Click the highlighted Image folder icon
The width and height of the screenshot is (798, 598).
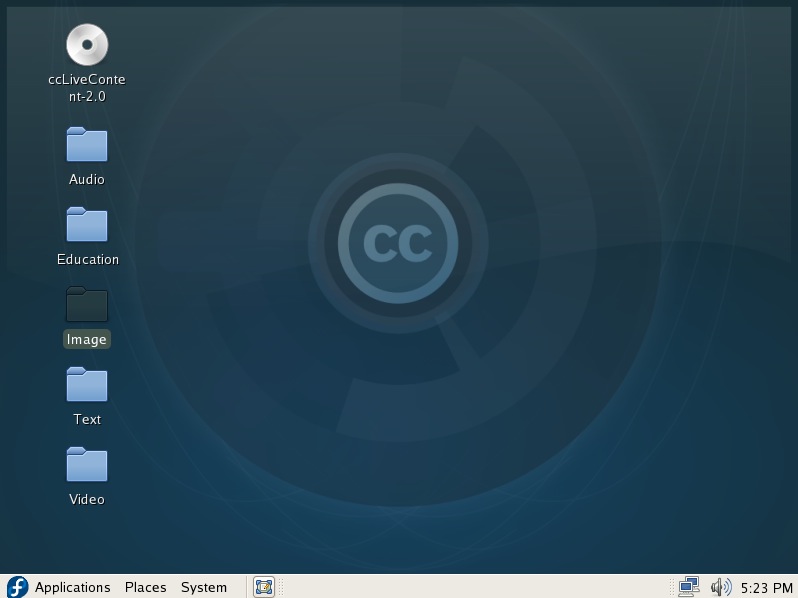tap(87, 304)
